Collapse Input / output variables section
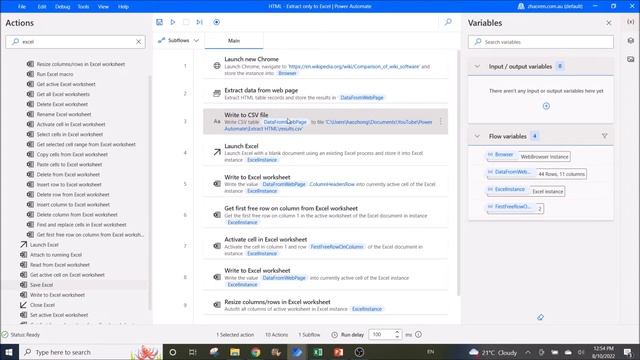 477,66
